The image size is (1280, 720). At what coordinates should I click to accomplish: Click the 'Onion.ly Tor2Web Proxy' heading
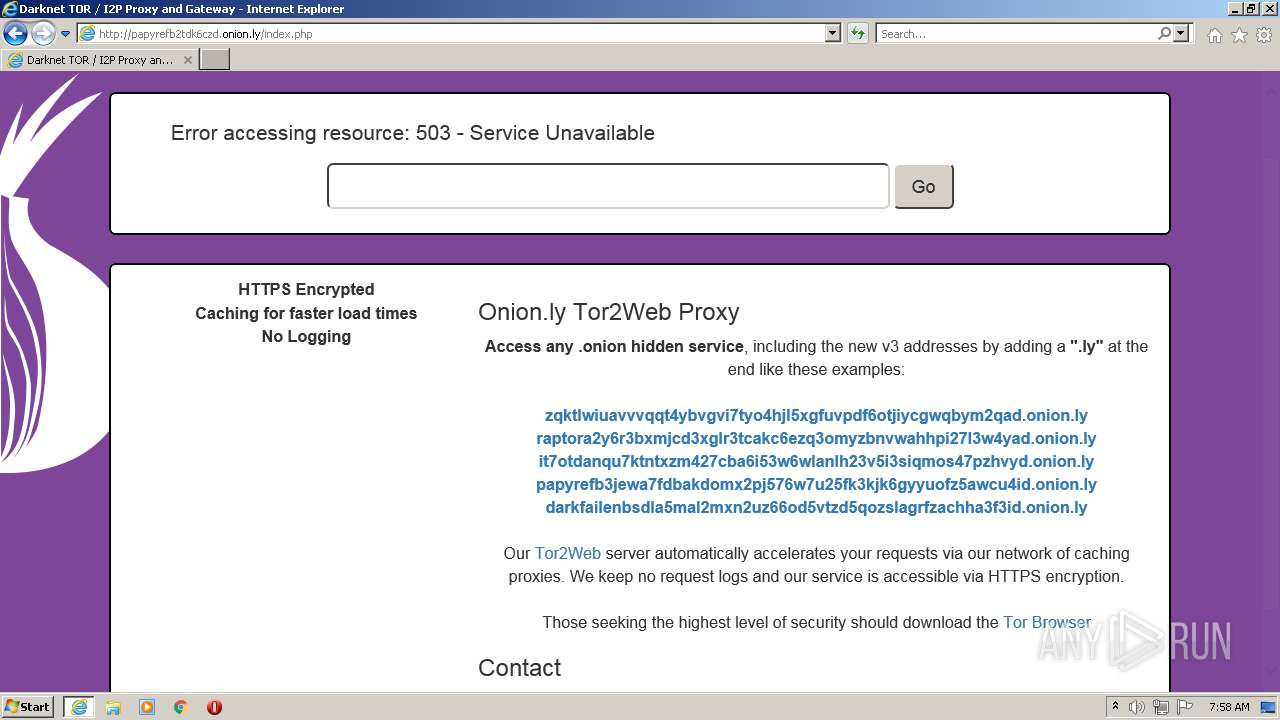[609, 312]
